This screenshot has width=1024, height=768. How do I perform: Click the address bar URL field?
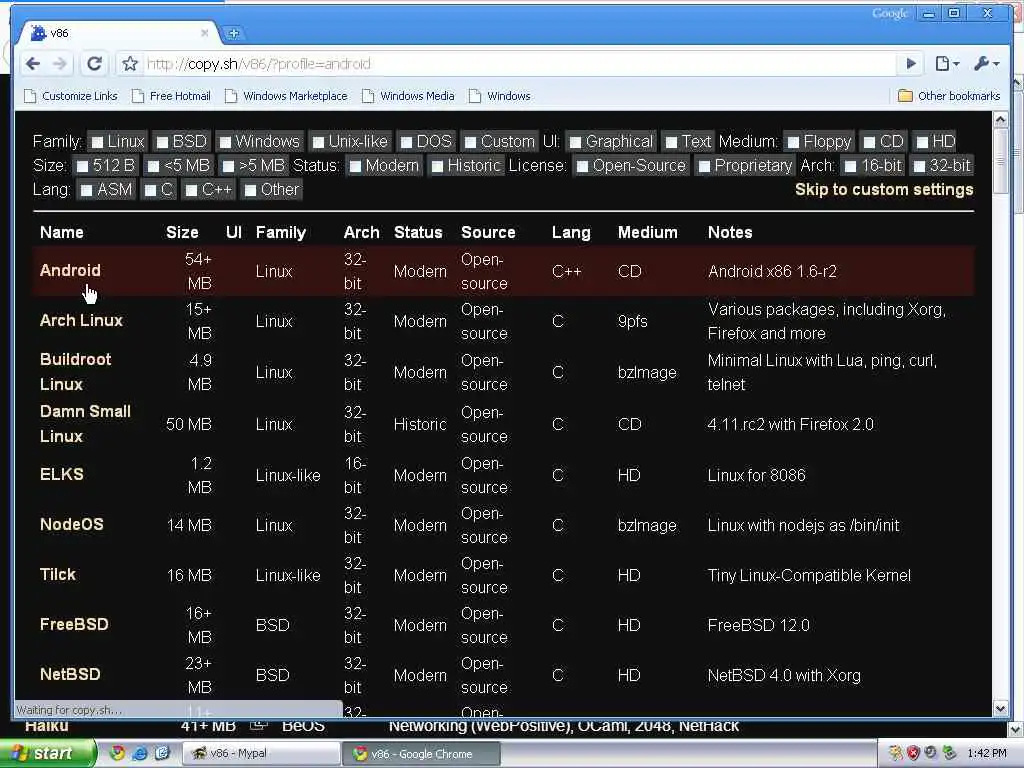[x=519, y=63]
